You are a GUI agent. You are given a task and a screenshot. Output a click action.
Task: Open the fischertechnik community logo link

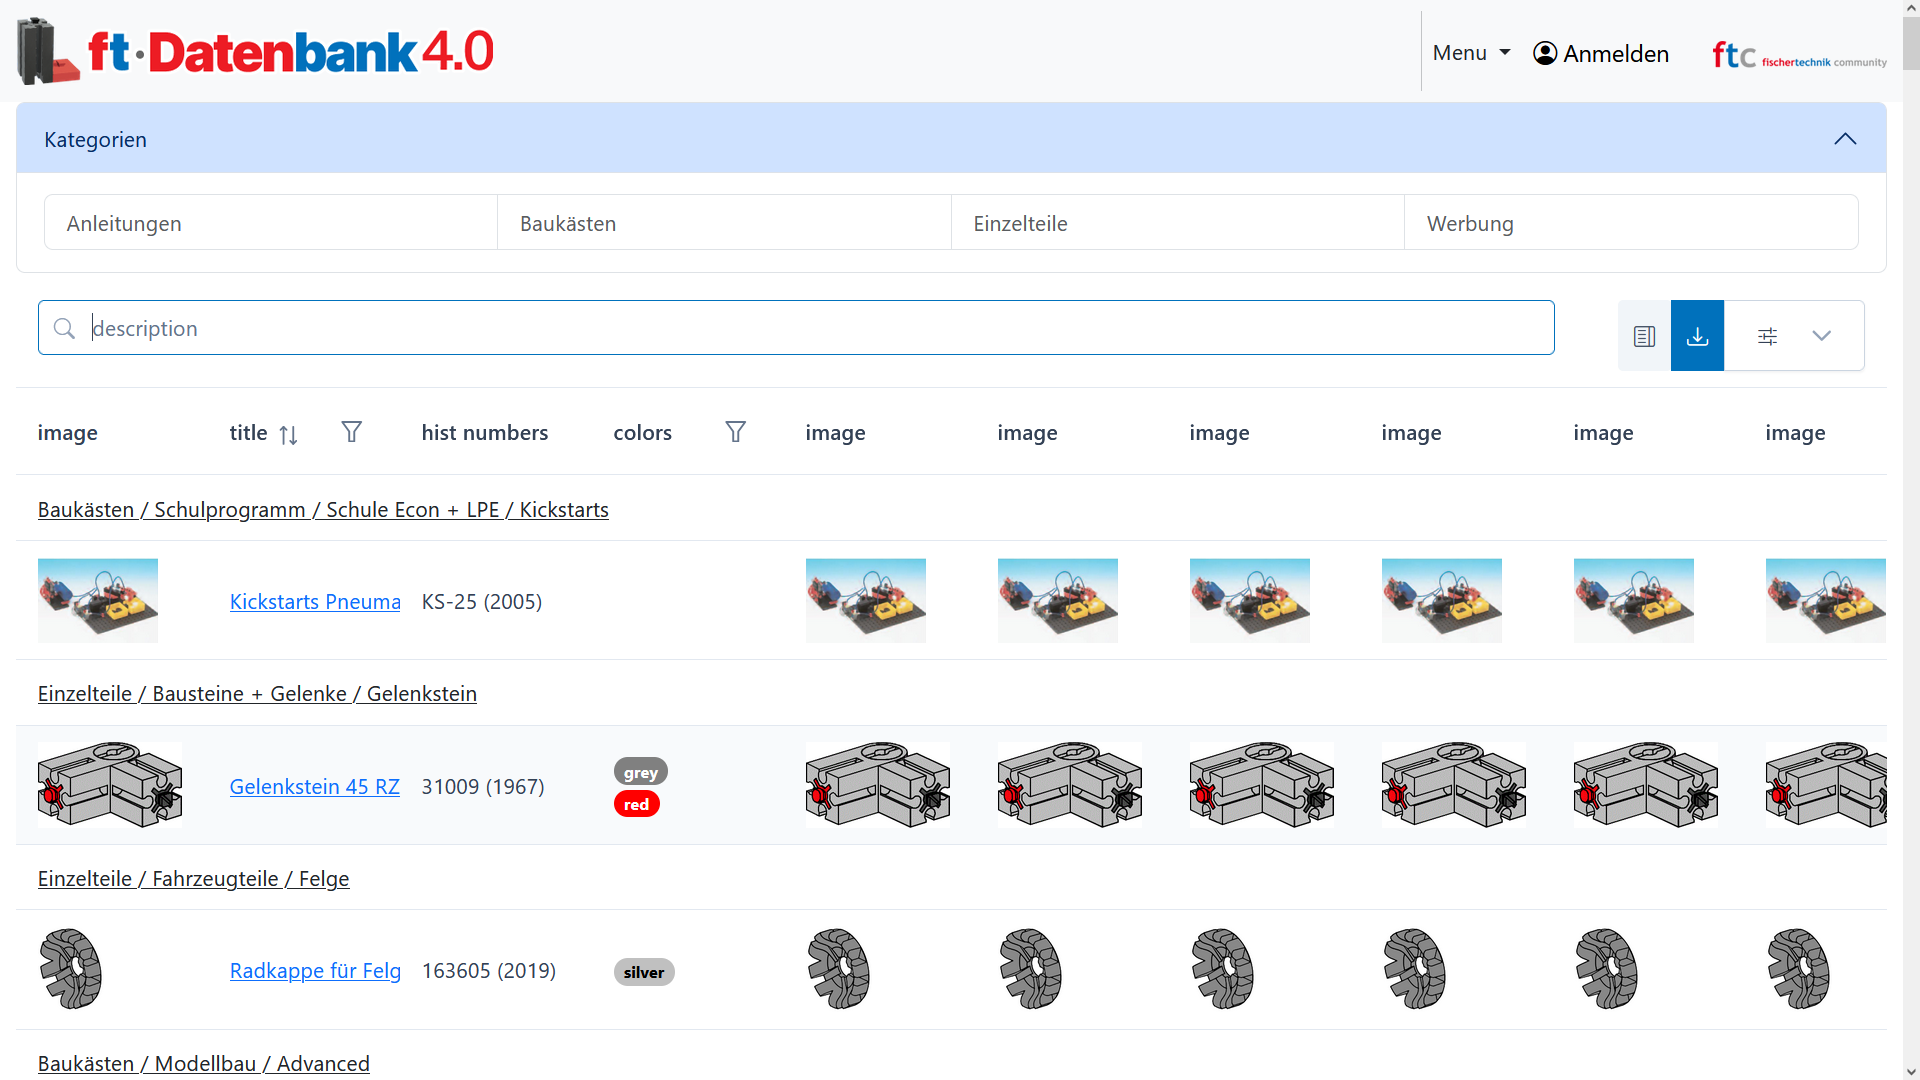point(1798,55)
